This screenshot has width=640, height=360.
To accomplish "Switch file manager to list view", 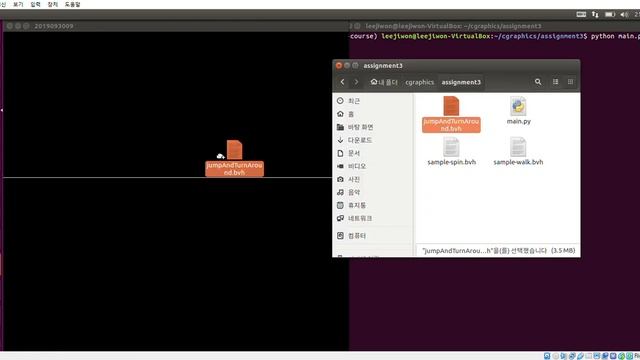I will coord(556,82).
